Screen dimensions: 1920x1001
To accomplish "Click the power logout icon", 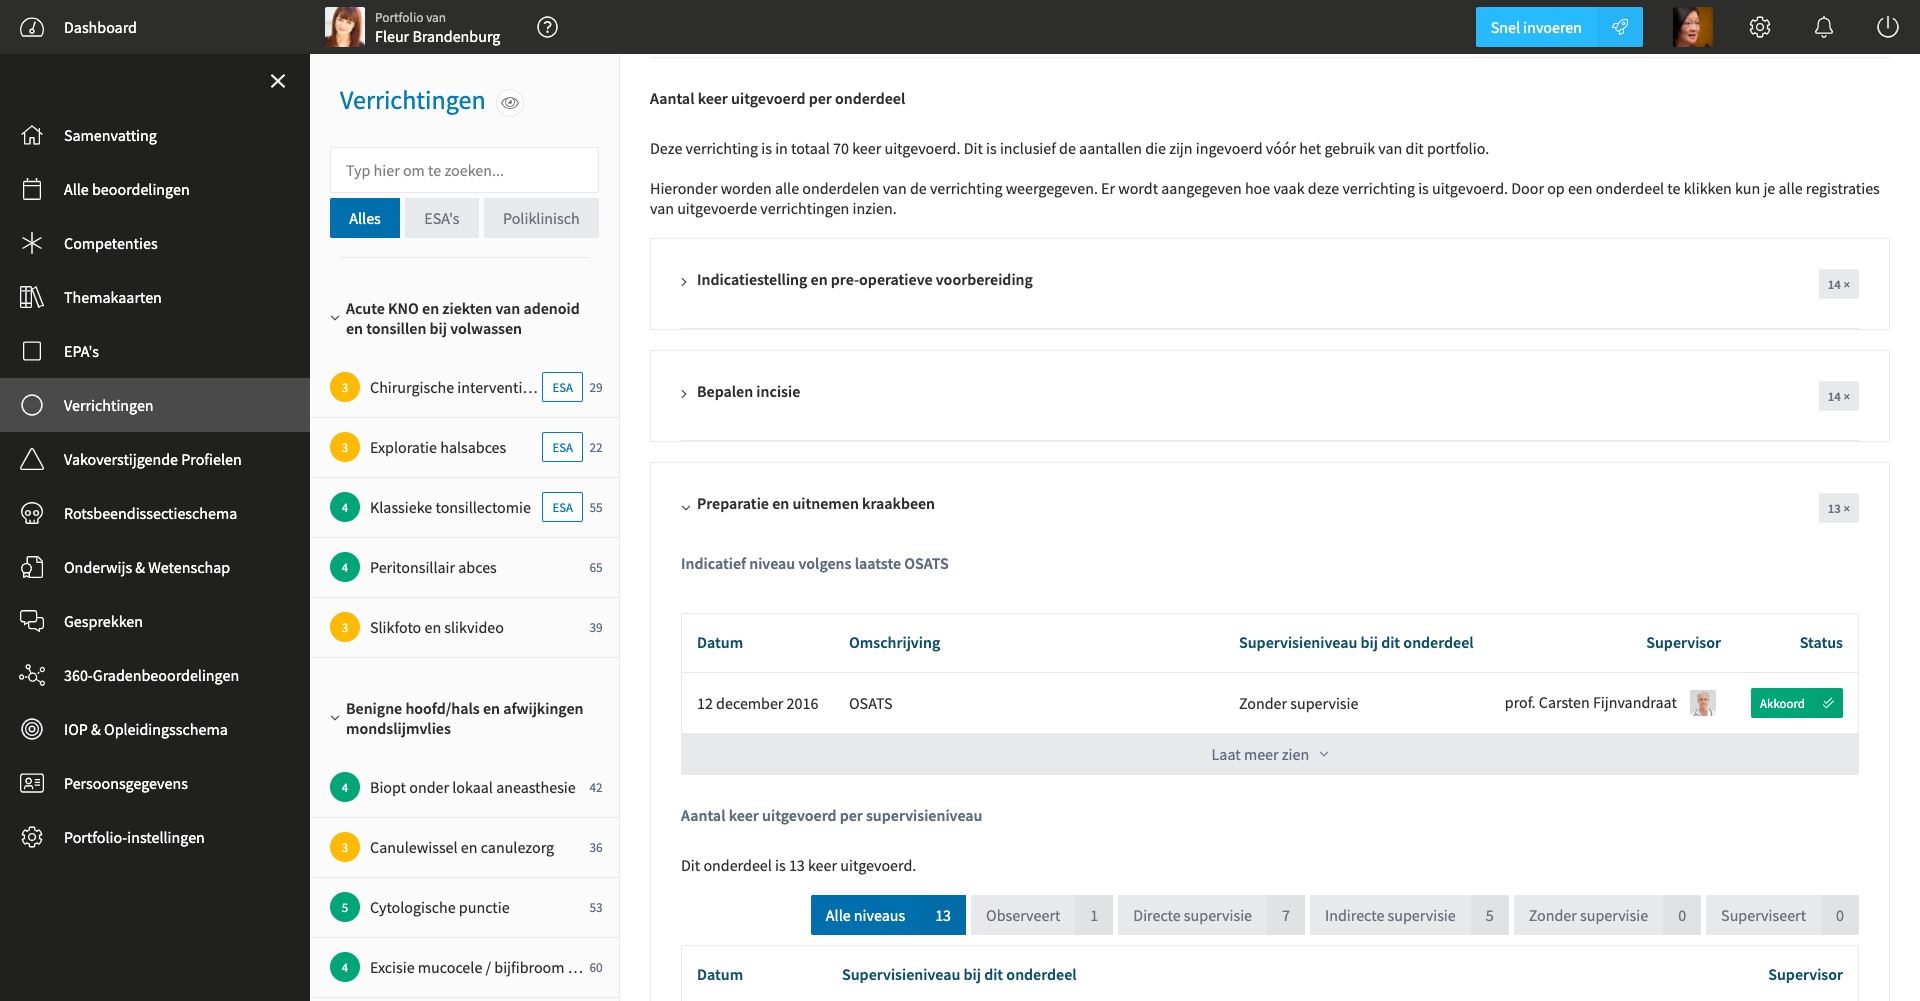I will click(x=1888, y=27).
